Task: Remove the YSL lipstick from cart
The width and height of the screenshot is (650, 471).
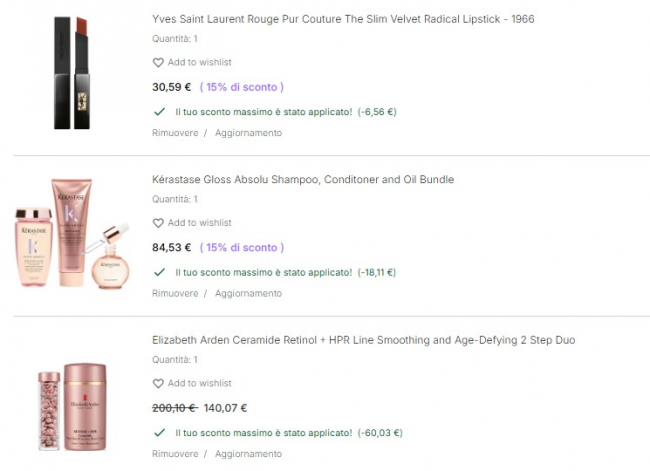Action: coord(175,133)
